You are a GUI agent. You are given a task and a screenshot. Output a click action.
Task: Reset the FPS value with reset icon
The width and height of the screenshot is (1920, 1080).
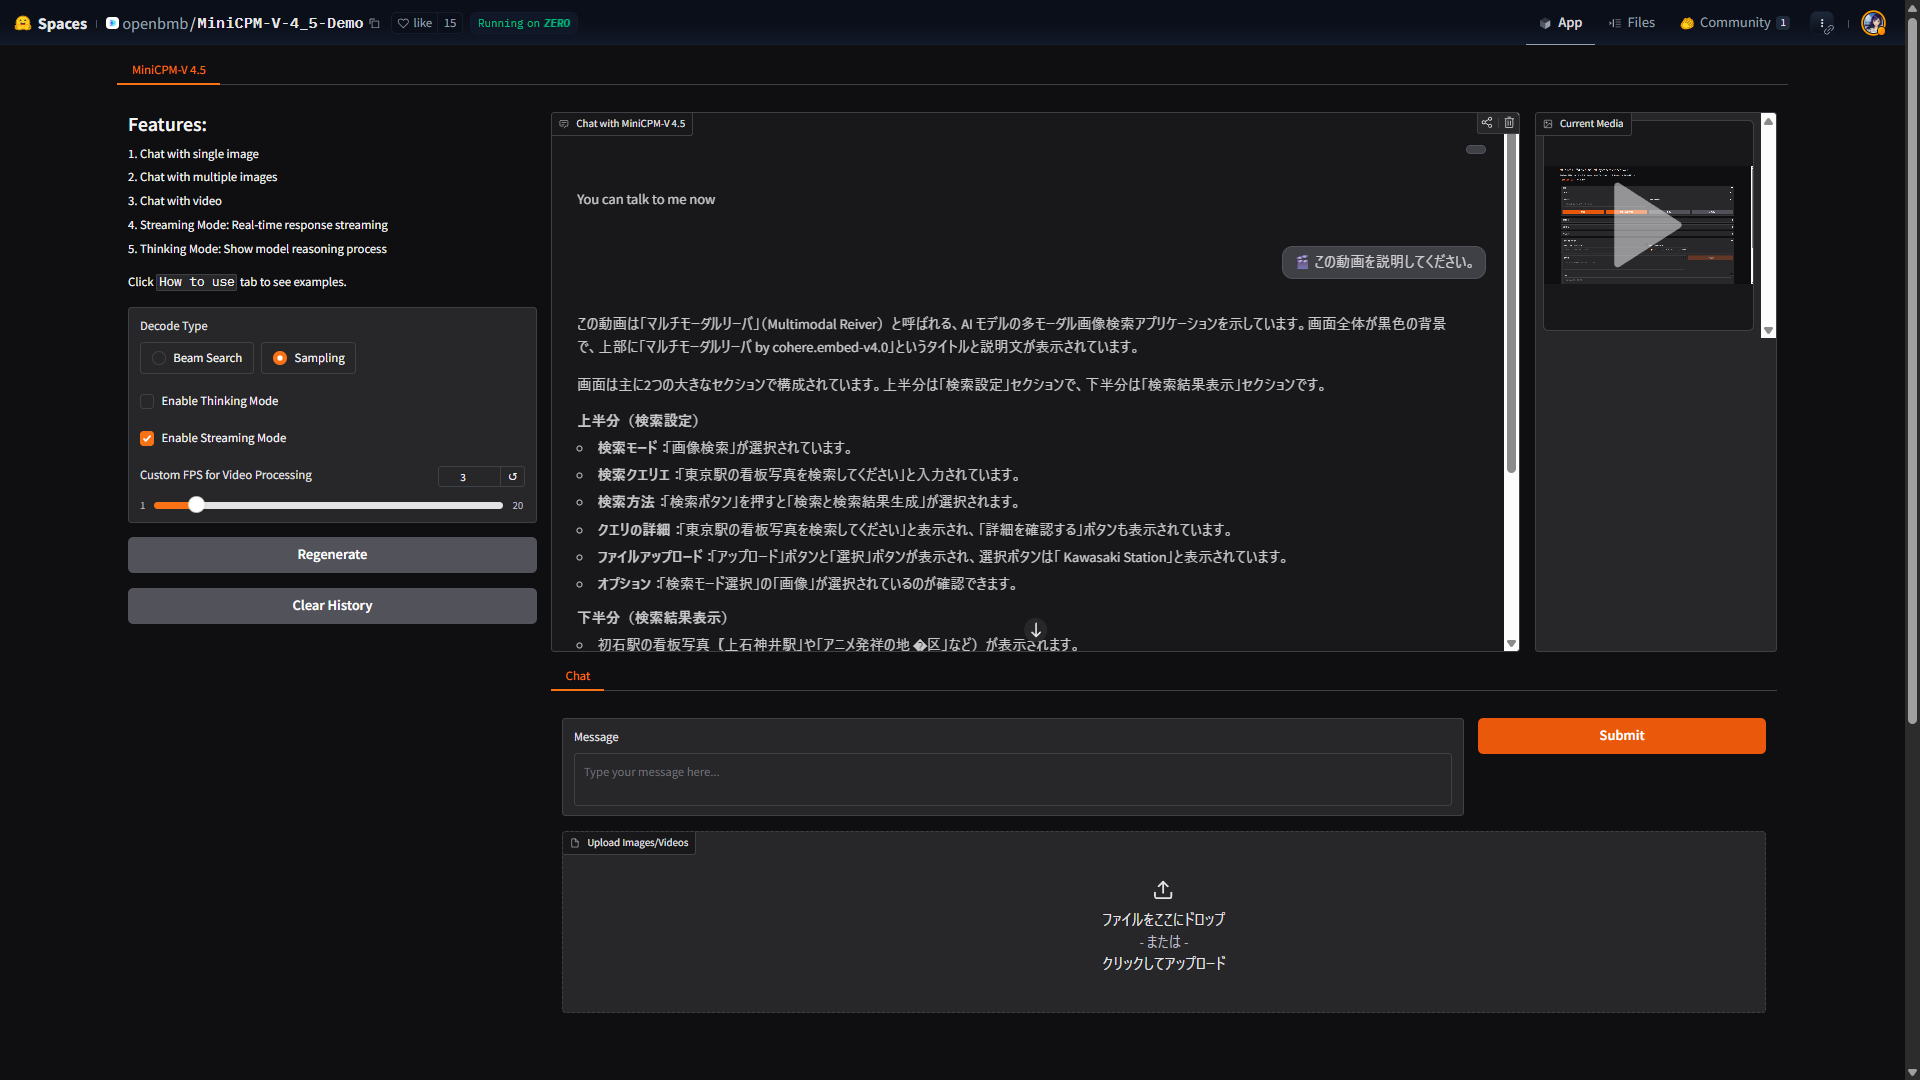(513, 477)
